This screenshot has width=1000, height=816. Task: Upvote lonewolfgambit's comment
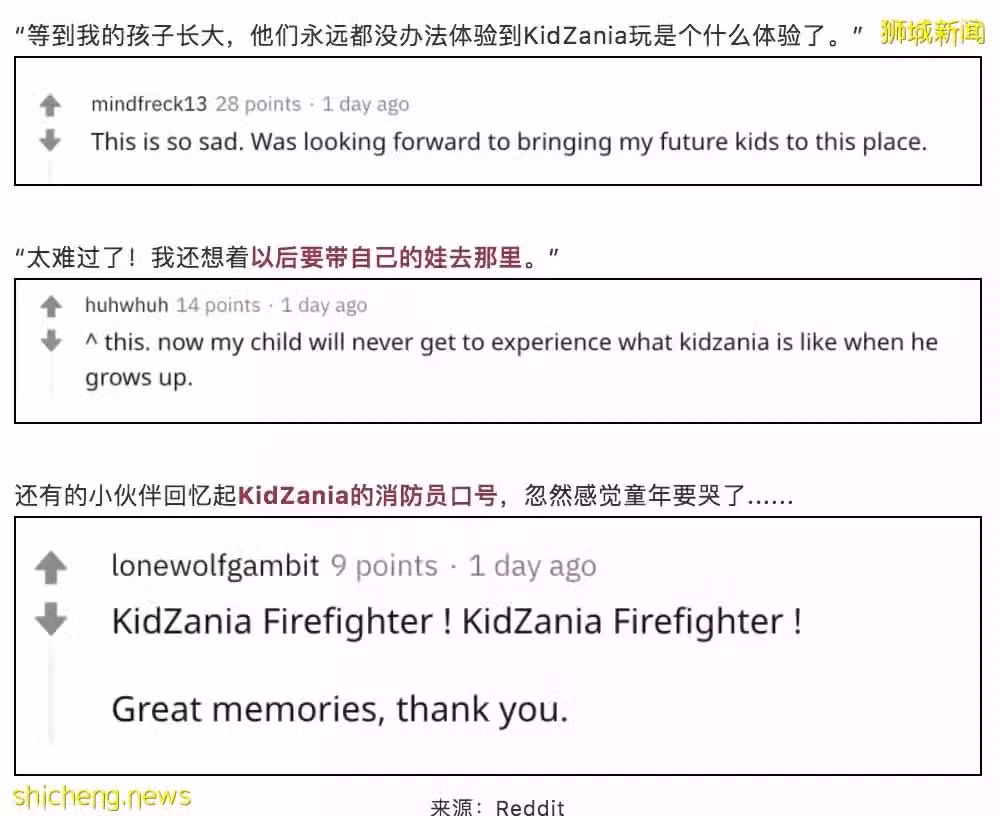pyautogui.click(x=50, y=568)
